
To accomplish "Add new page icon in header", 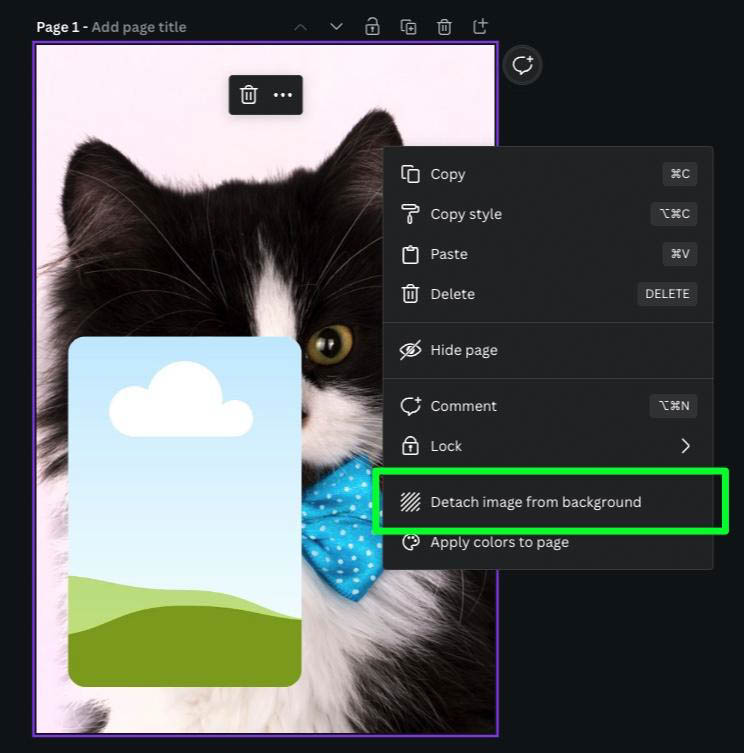I will coord(480,26).
